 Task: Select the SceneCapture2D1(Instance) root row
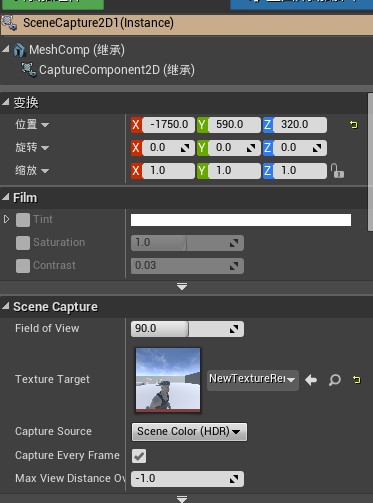[x=186, y=24]
